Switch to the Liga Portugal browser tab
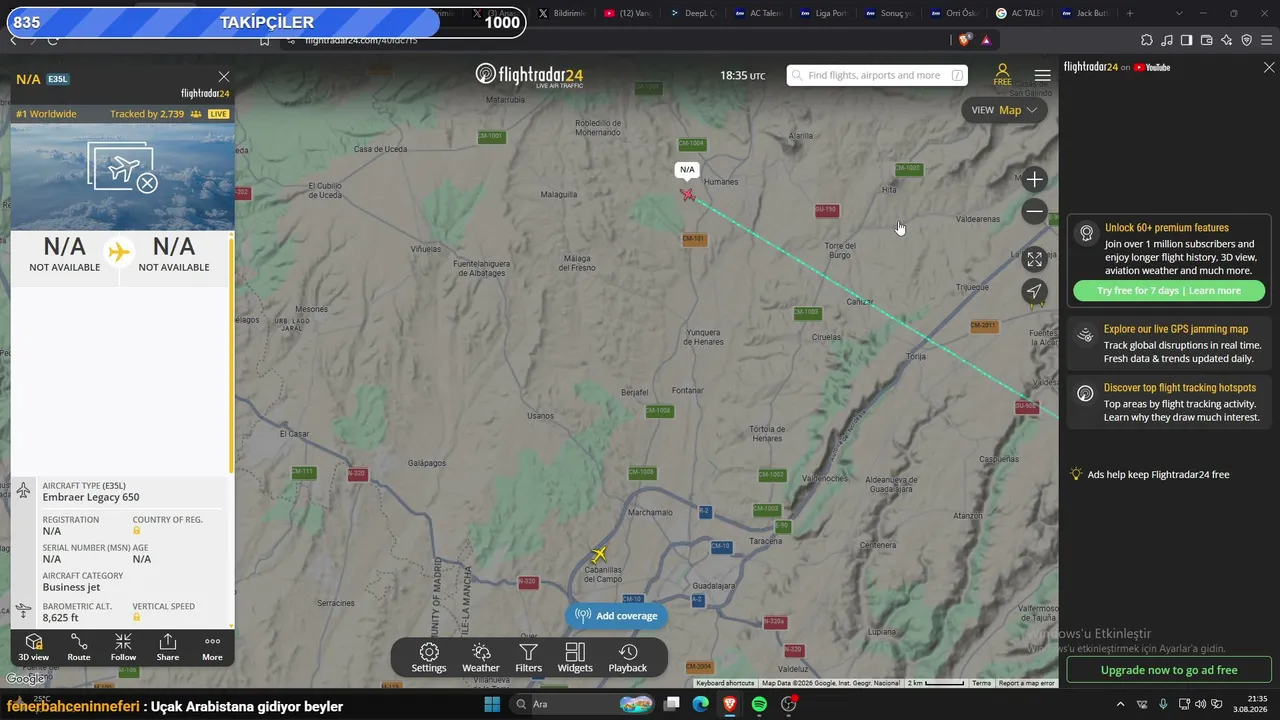 pos(824,13)
